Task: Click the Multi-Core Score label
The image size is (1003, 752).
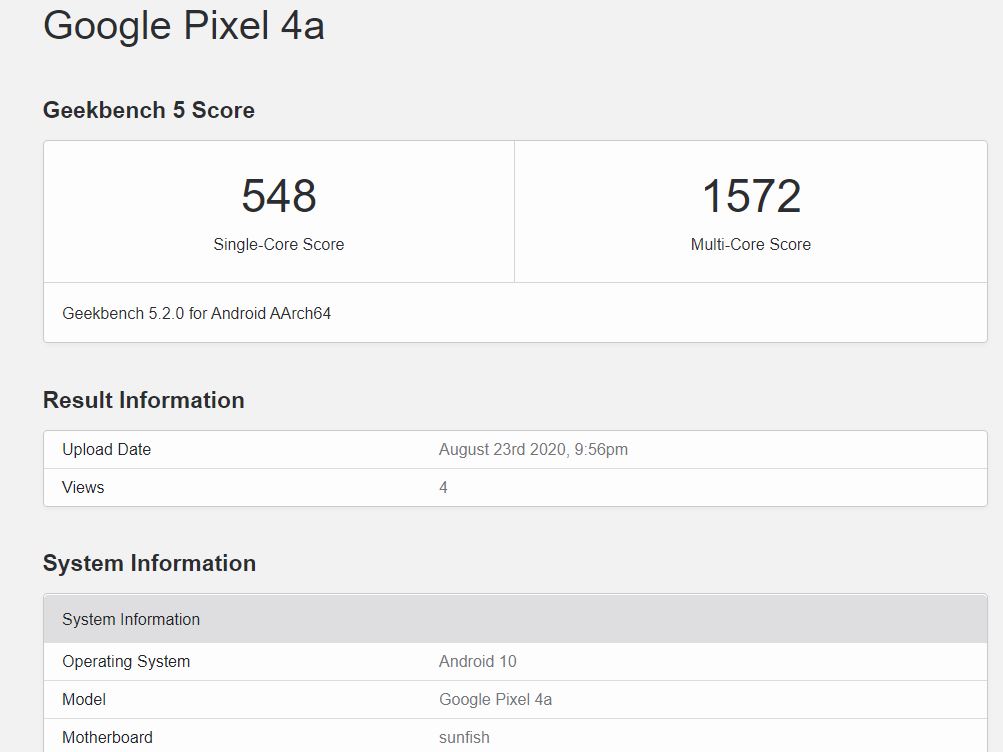Action: tap(750, 244)
